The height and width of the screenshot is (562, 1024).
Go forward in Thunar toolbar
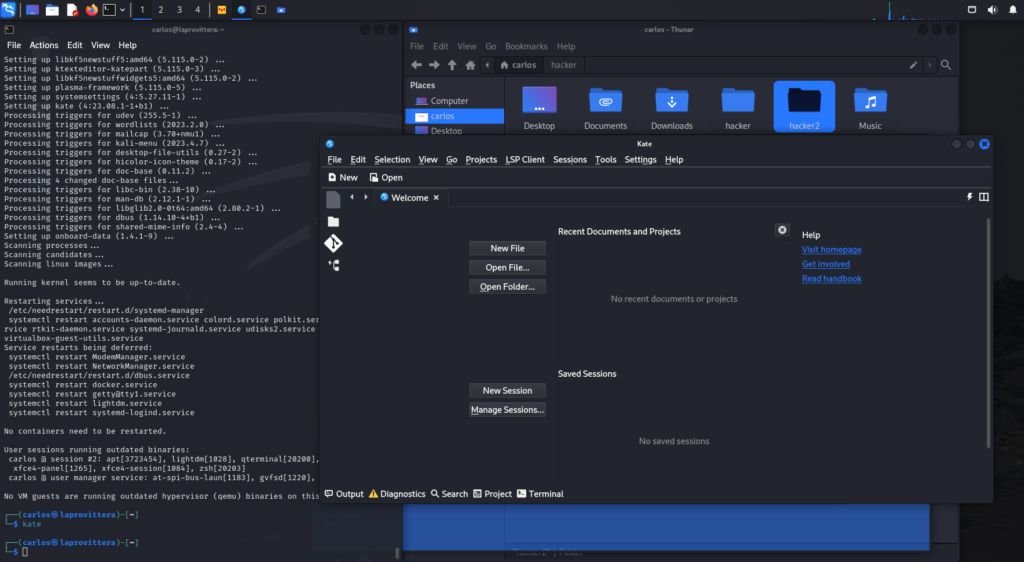[x=434, y=65]
